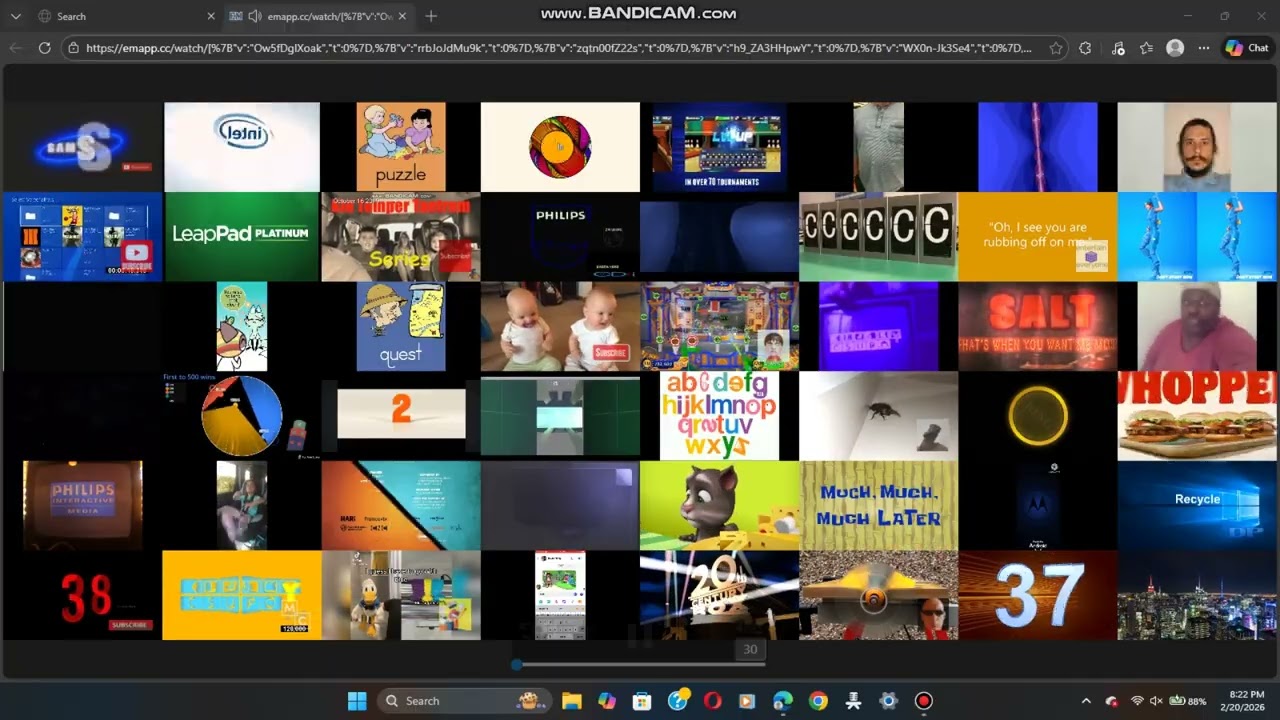This screenshot has height=720, width=1280.
Task: Open the Windows Recycle video thumbnail
Action: 1197,505
